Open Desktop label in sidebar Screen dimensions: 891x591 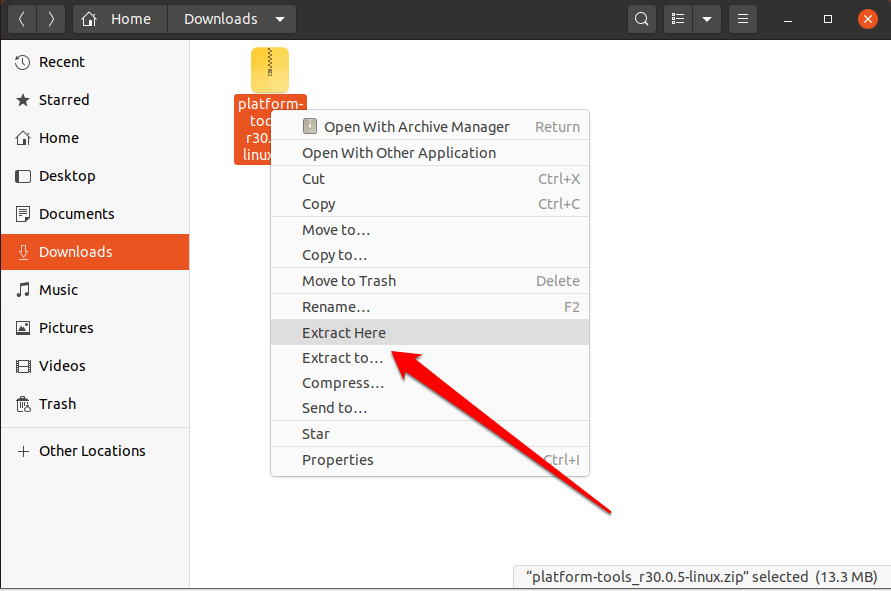coord(67,176)
